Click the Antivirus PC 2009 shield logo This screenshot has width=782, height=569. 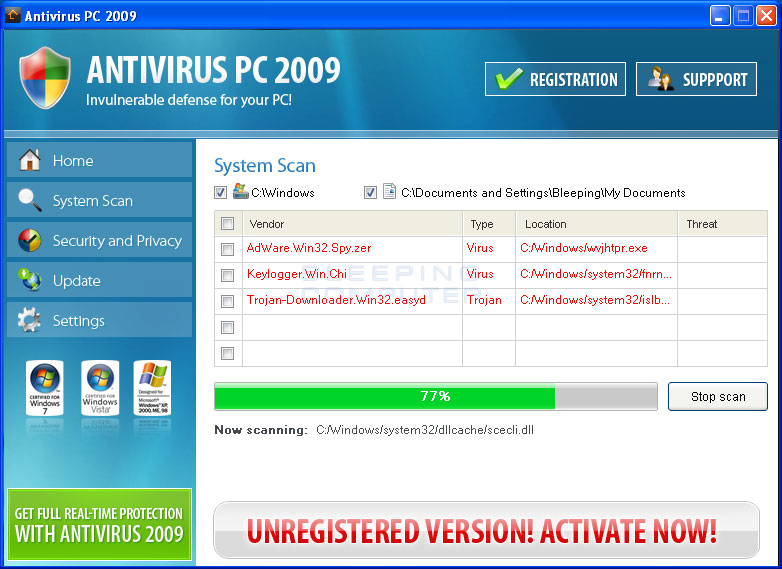pyautogui.click(x=45, y=78)
